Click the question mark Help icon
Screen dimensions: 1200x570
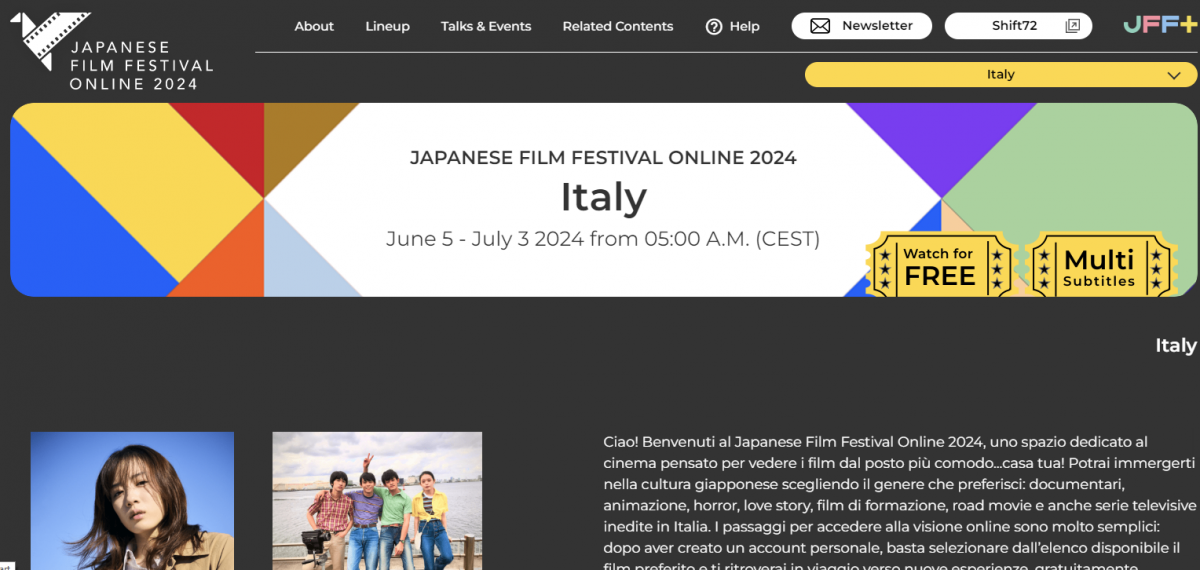coord(714,27)
